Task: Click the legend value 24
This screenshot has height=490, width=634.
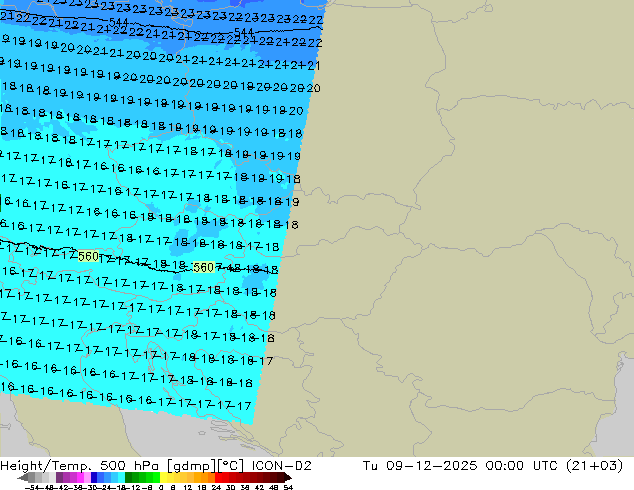Action: point(216,488)
